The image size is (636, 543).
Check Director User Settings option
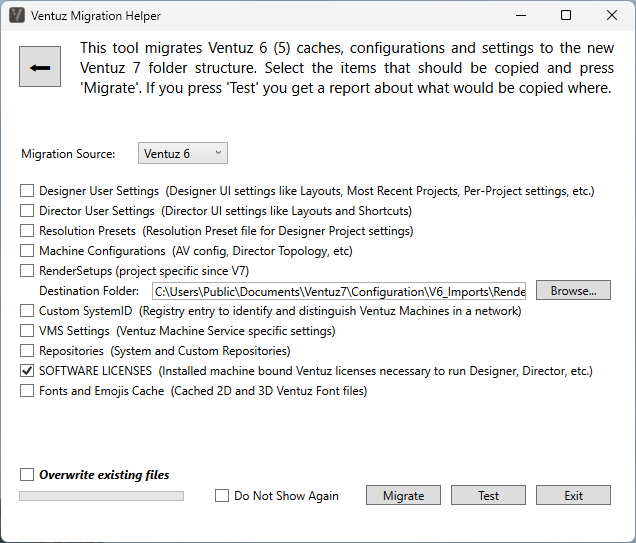tap(27, 211)
